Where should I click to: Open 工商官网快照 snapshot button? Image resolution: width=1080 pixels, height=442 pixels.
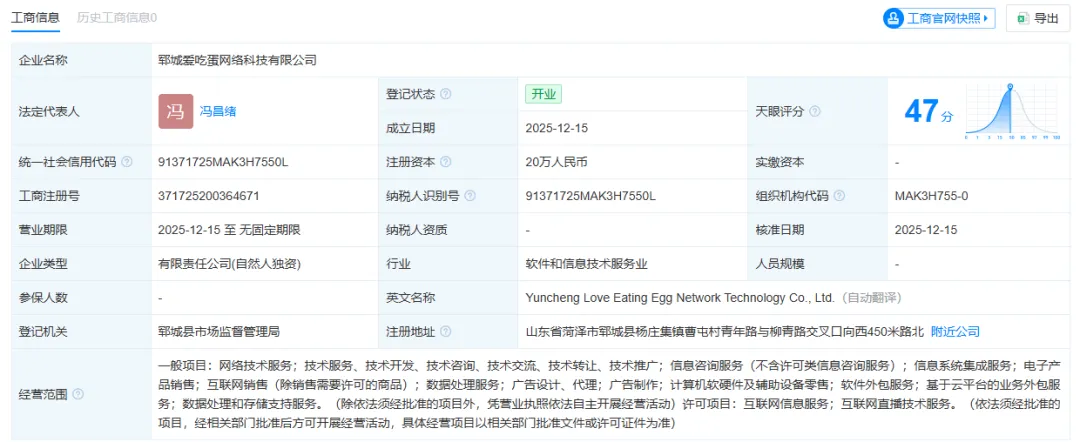939,18
